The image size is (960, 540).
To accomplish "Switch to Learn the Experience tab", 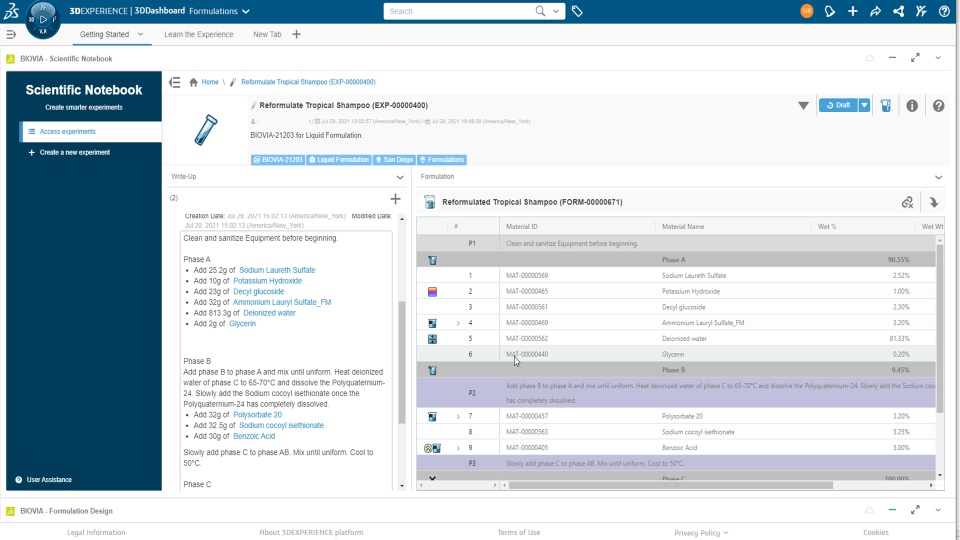I will click(198, 34).
